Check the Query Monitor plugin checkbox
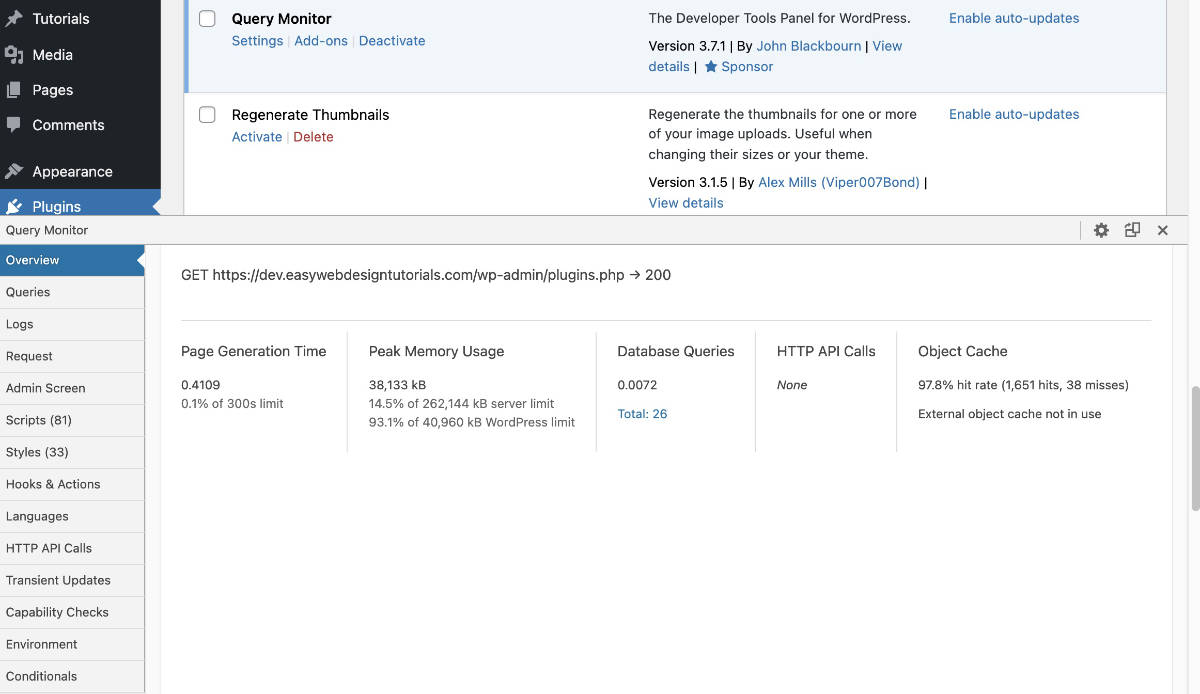The height and width of the screenshot is (694, 1200). click(x=207, y=19)
